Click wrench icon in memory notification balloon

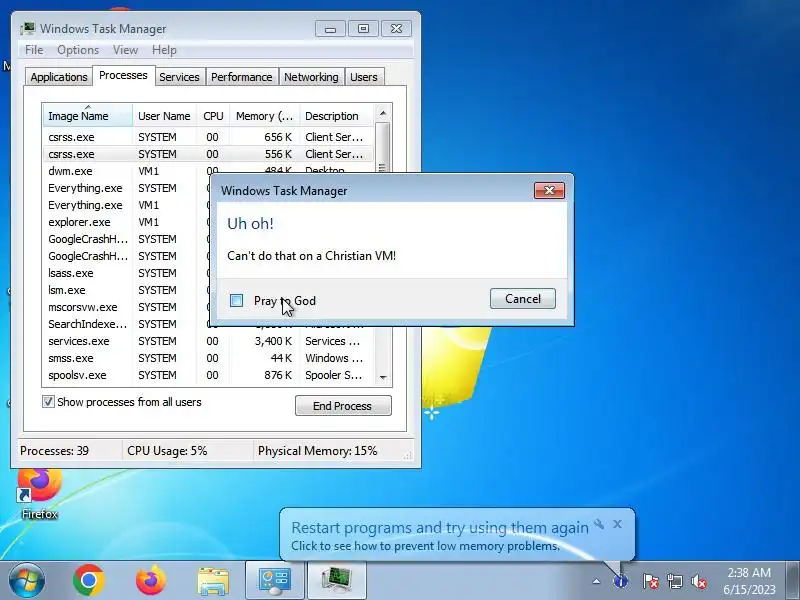(599, 524)
